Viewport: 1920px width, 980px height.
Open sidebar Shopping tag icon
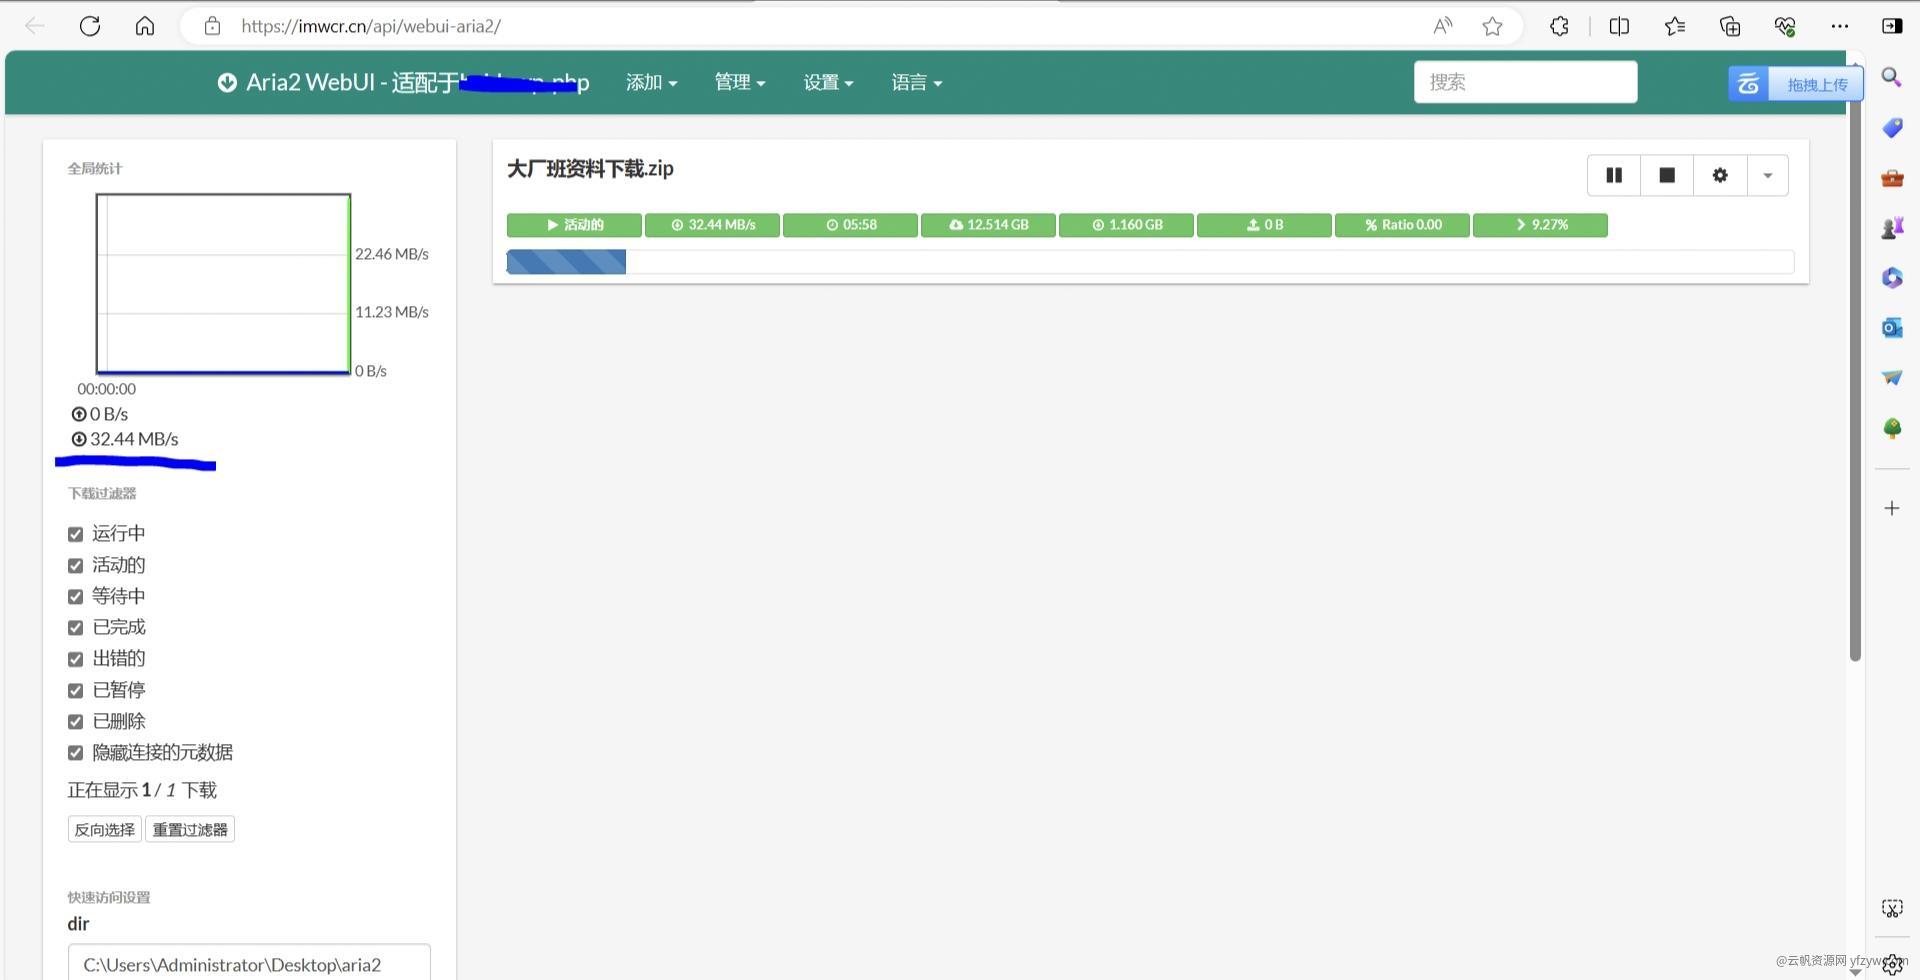pyautogui.click(x=1892, y=128)
